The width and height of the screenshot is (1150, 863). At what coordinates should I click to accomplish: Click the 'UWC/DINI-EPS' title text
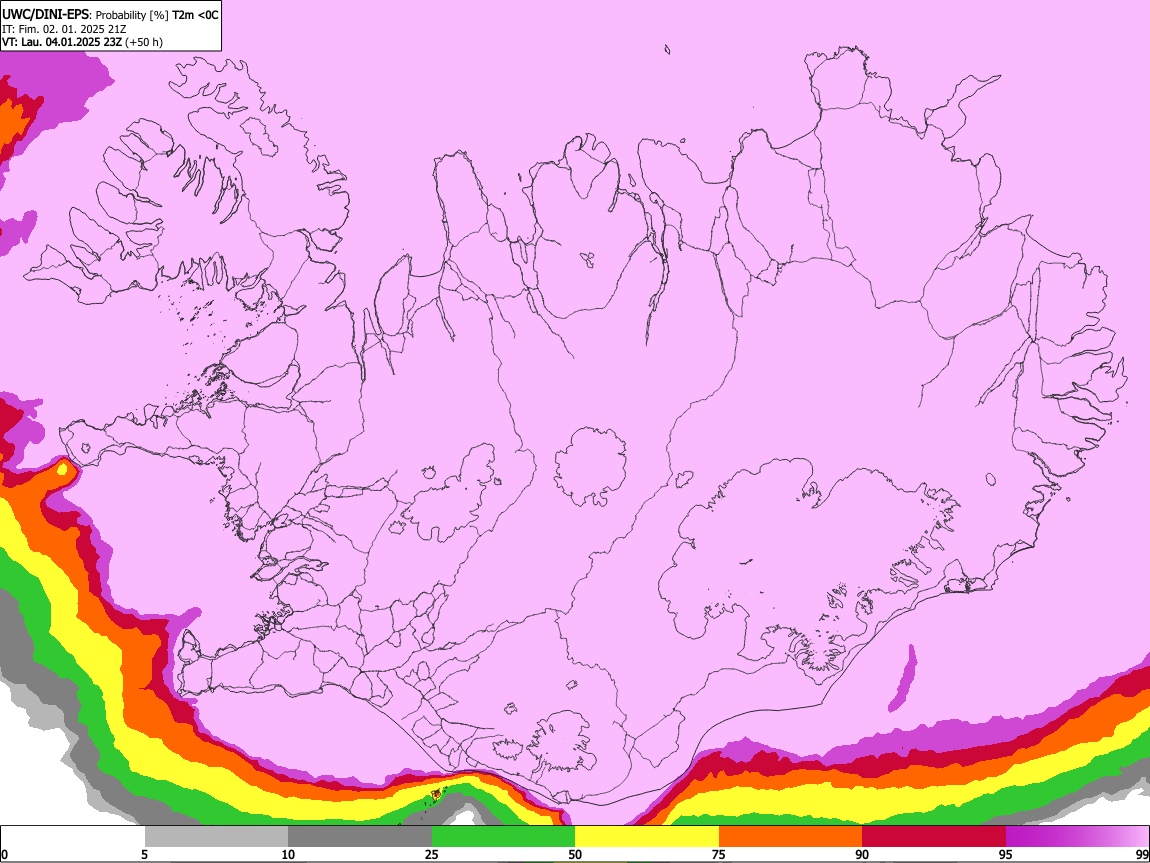coord(45,15)
